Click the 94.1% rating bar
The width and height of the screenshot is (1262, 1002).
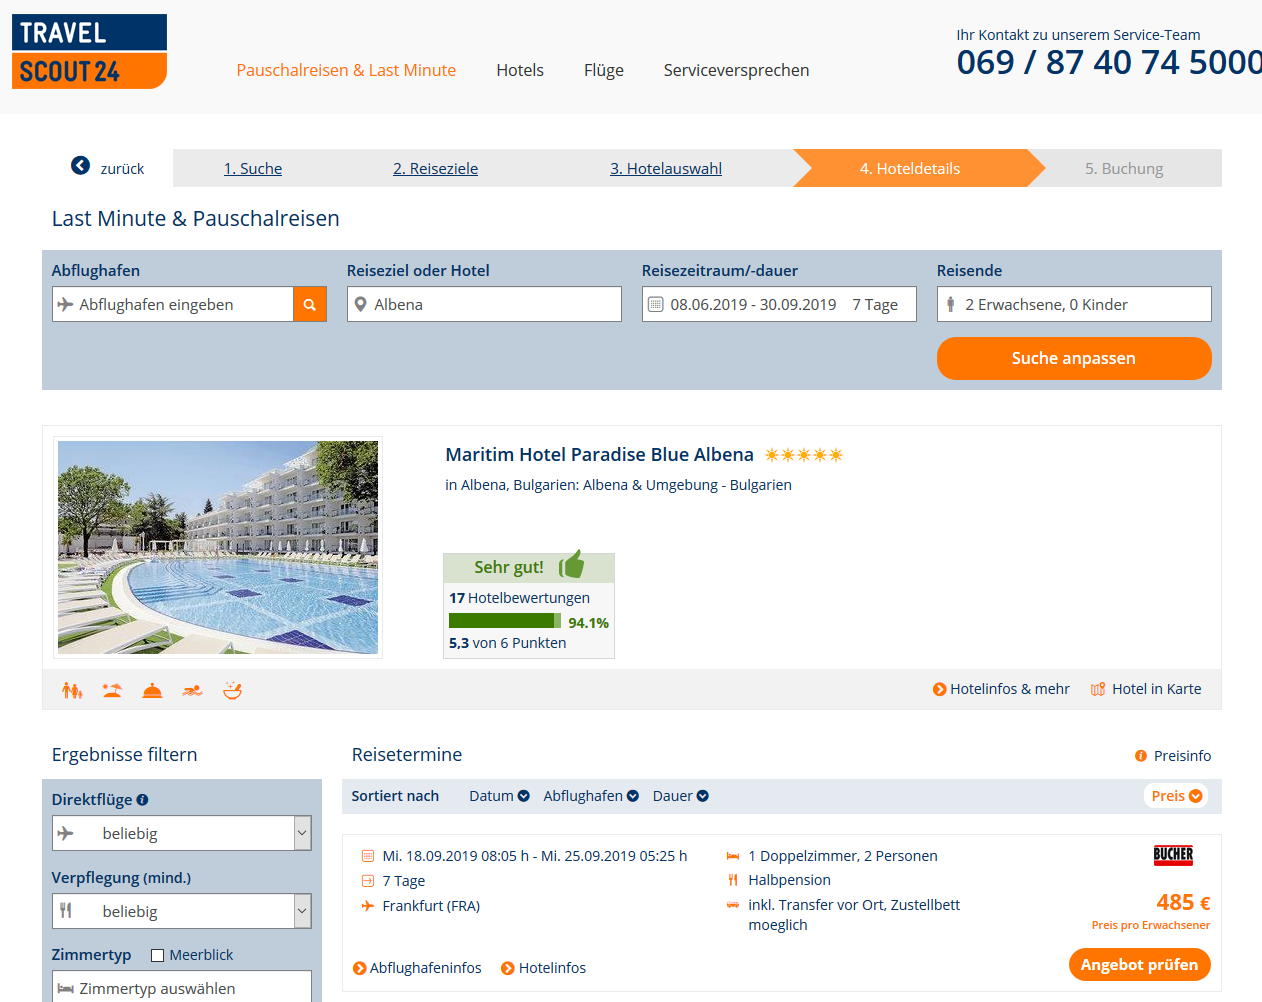[505, 621]
